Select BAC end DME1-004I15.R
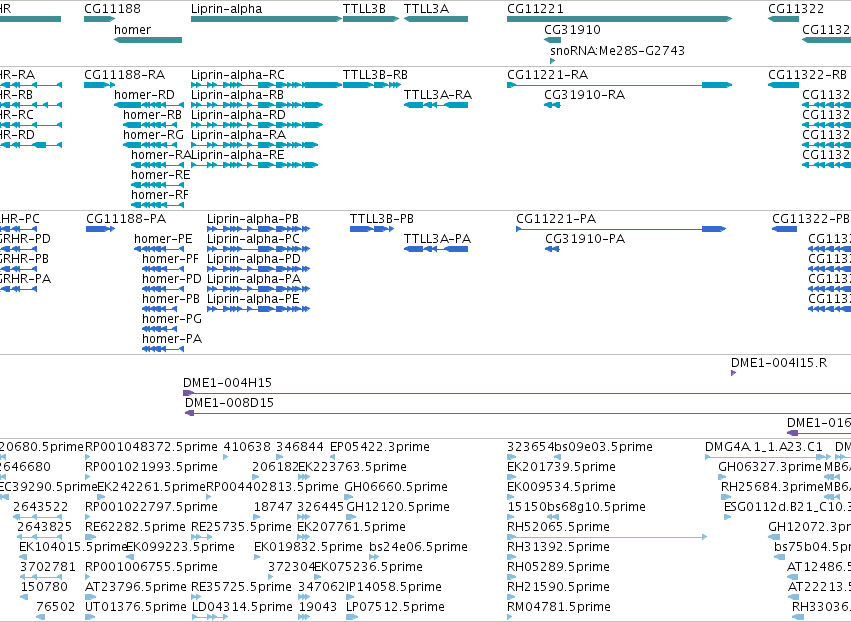The width and height of the screenshot is (851, 622). [734, 373]
